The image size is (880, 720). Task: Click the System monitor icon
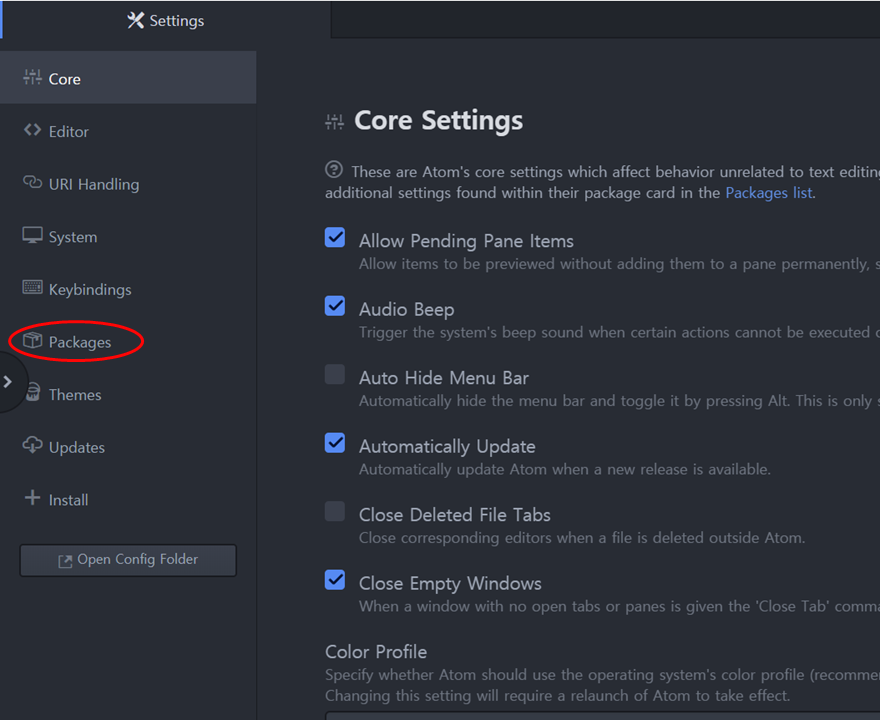32,236
